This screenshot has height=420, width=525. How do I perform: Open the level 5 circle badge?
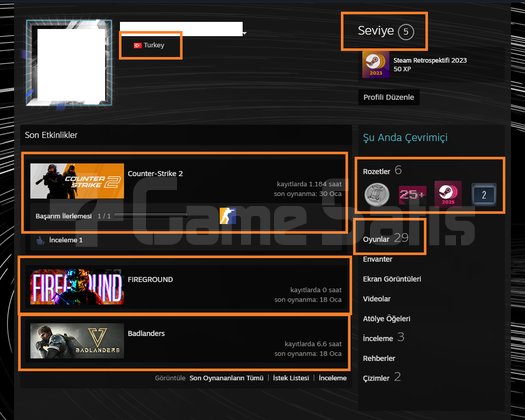(406, 32)
